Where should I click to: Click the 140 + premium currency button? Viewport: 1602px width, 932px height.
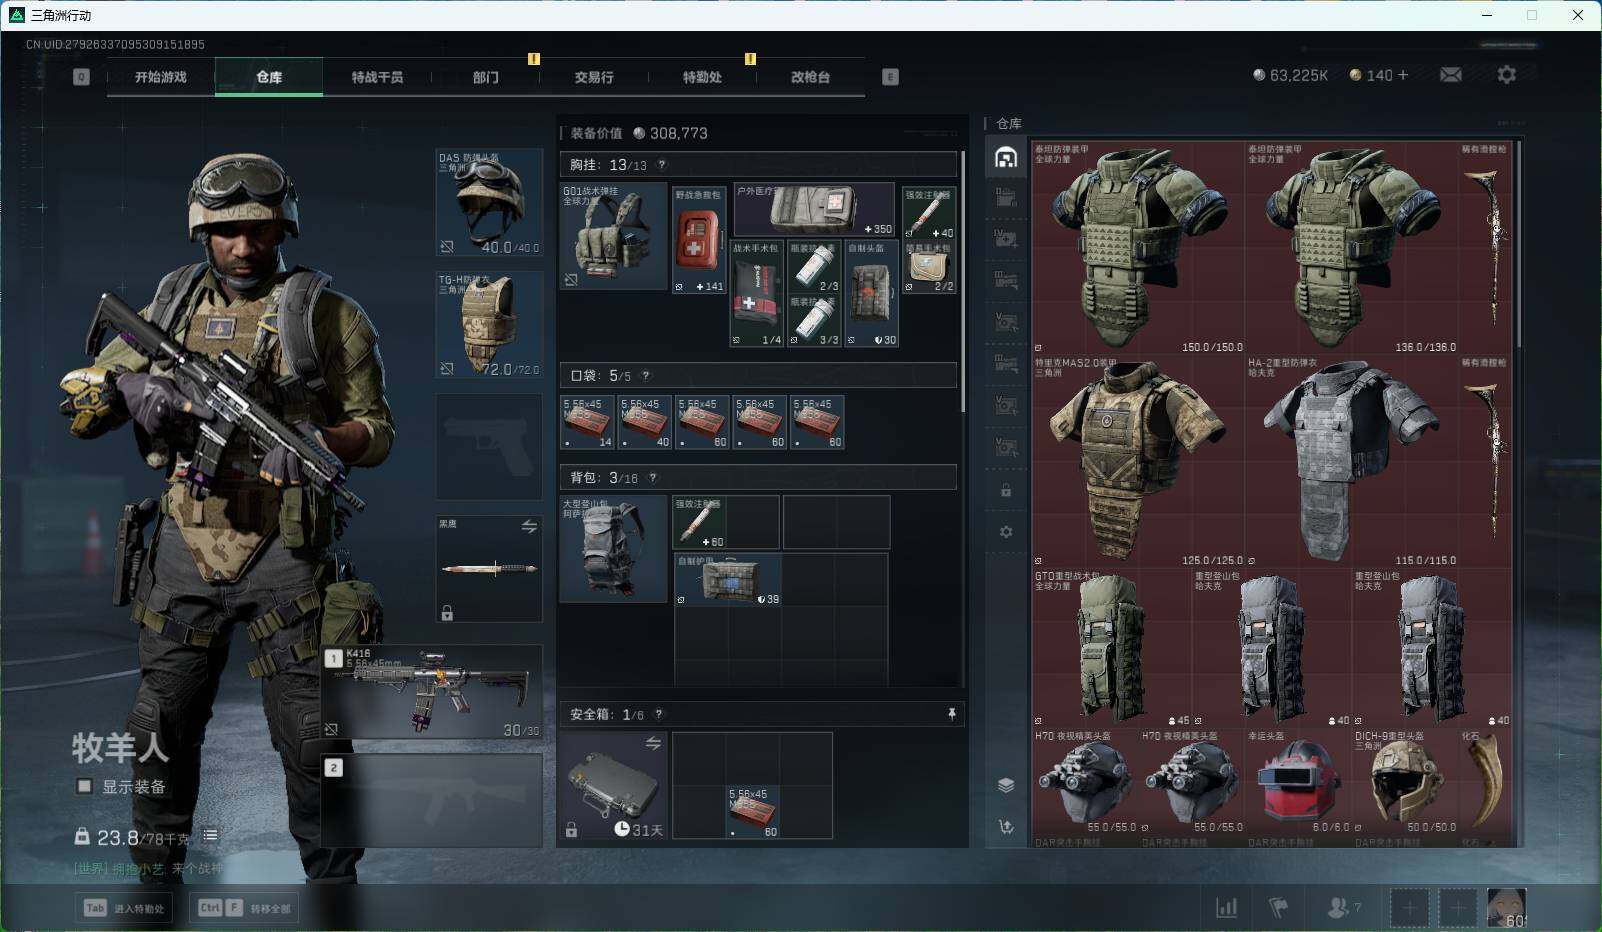tap(1379, 75)
